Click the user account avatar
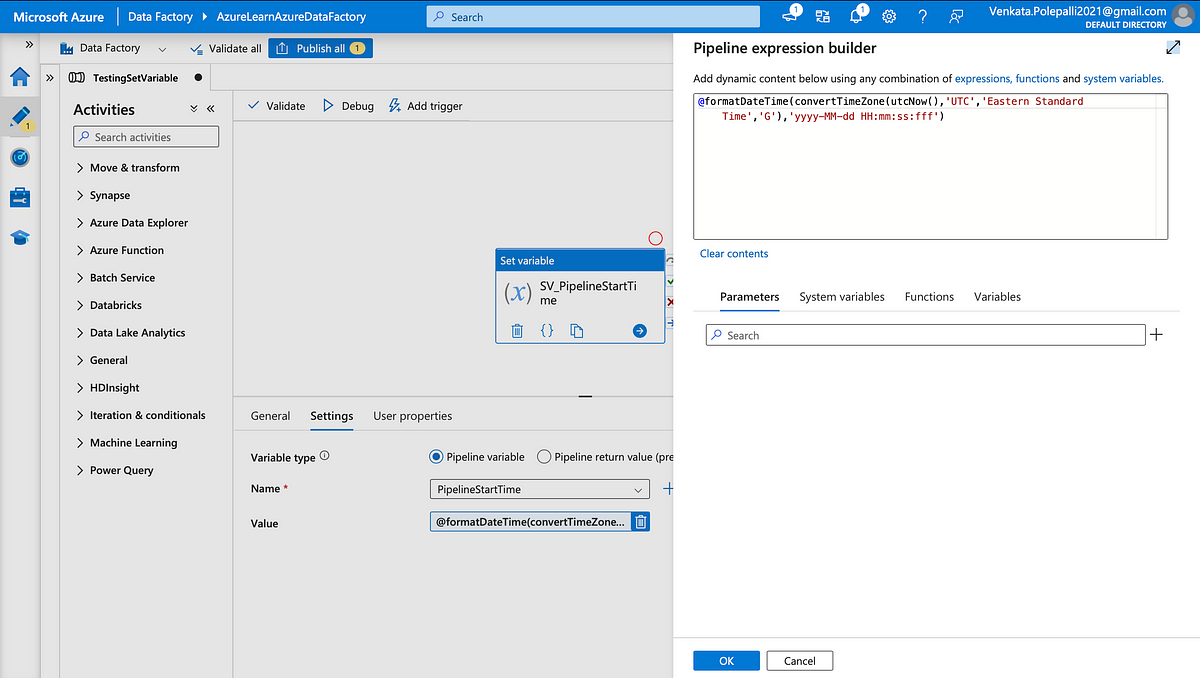Image resolution: width=1200 pixels, height=678 pixels. click(1183, 16)
